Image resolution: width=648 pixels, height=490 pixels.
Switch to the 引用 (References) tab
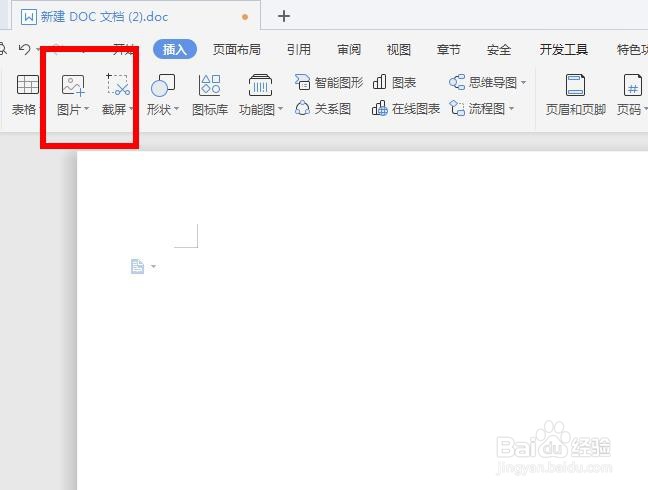coord(299,50)
